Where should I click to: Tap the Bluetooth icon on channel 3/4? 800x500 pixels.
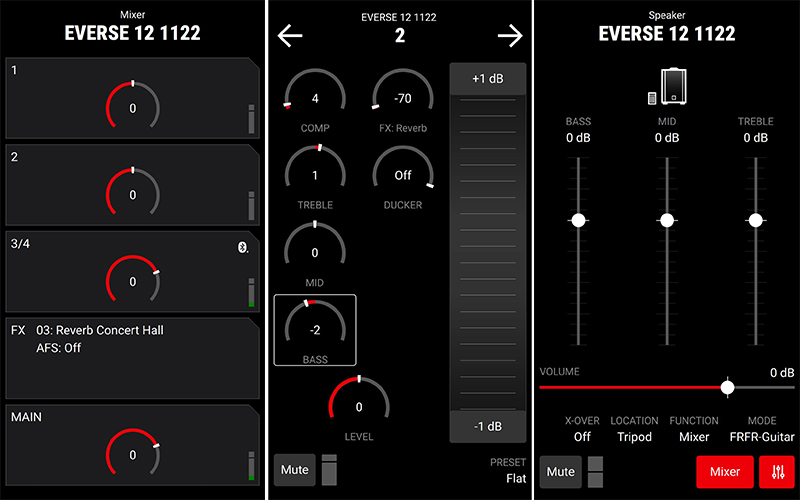(243, 247)
